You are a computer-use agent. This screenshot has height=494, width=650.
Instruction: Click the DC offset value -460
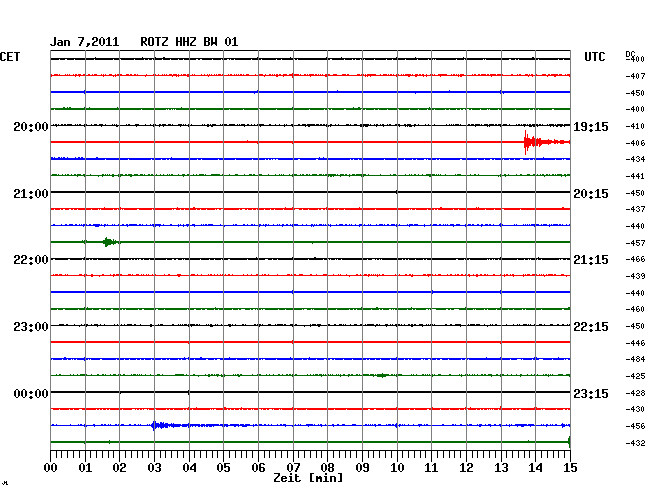coord(635,309)
